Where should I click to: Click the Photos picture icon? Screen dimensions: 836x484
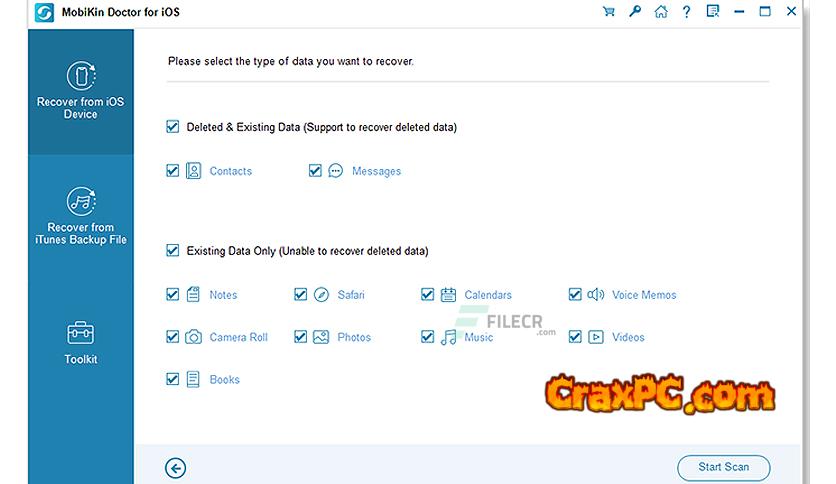321,337
